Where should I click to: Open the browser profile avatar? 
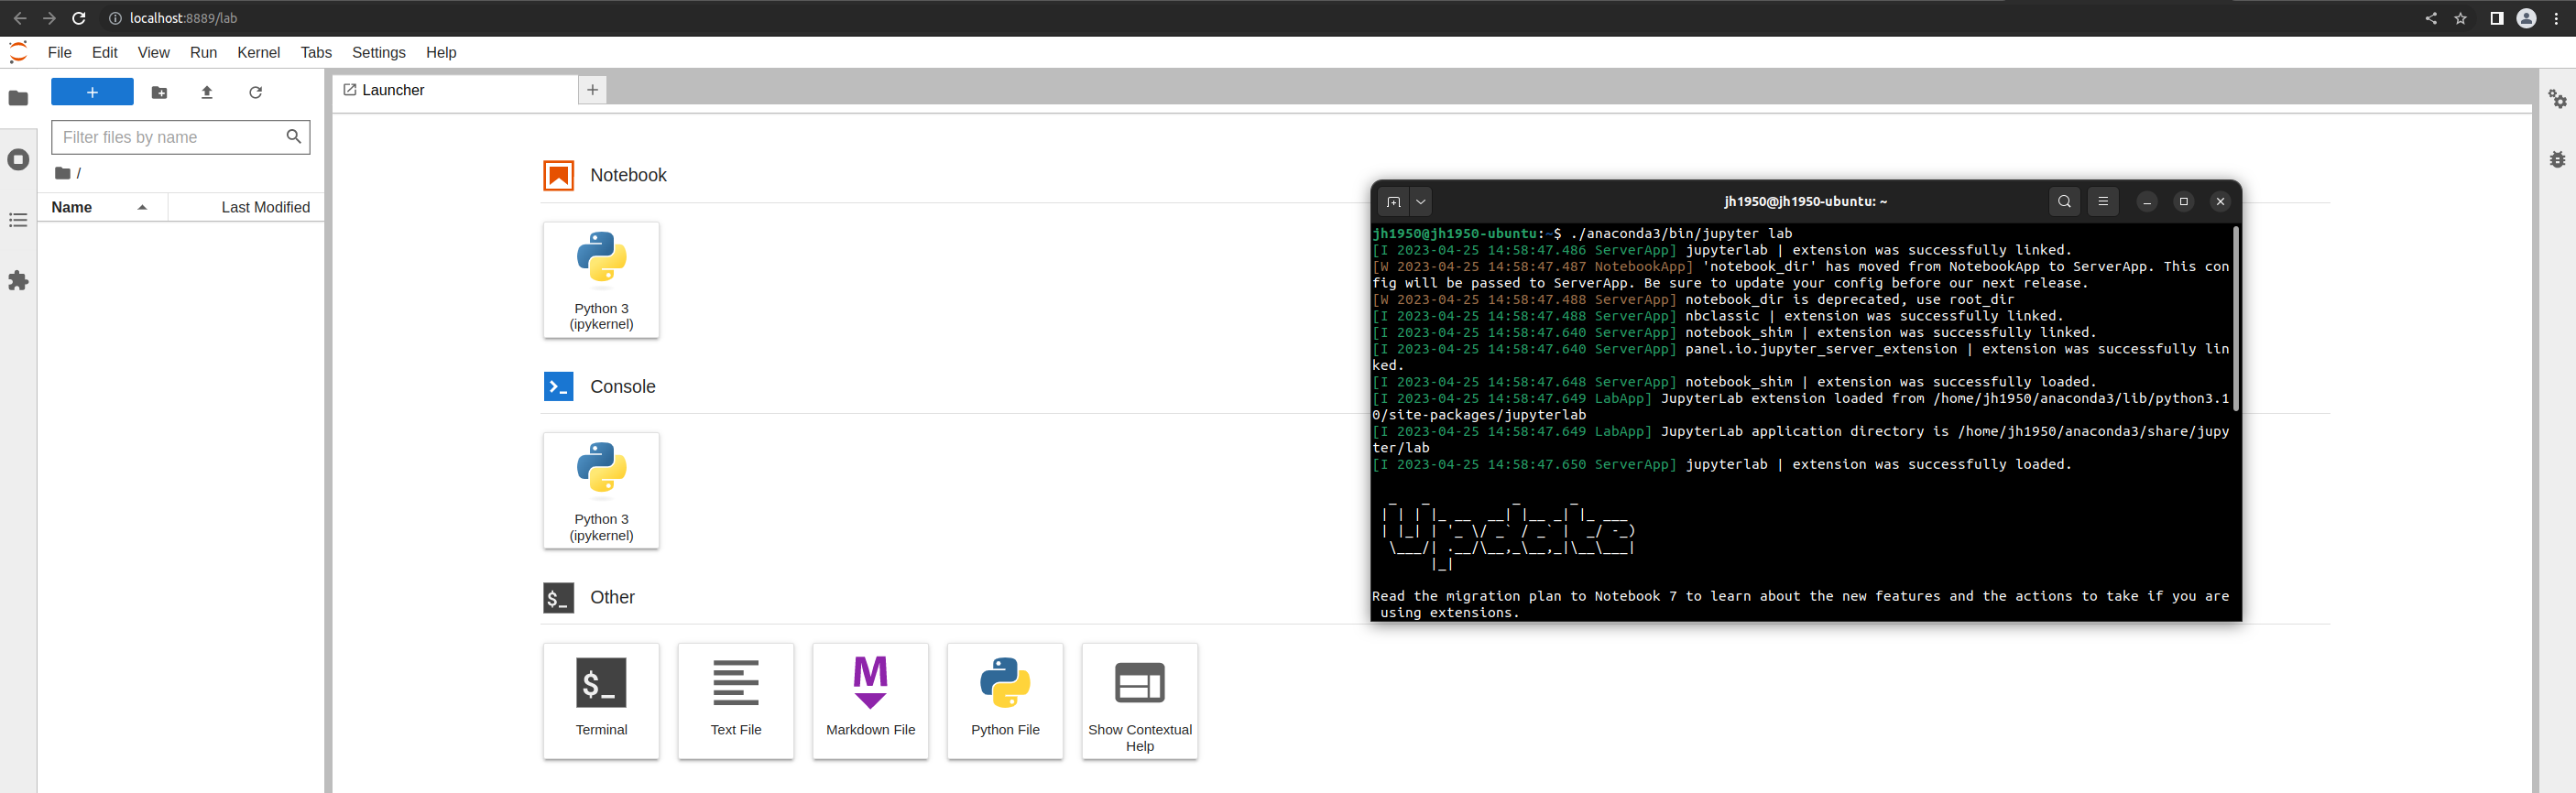(x=2526, y=18)
